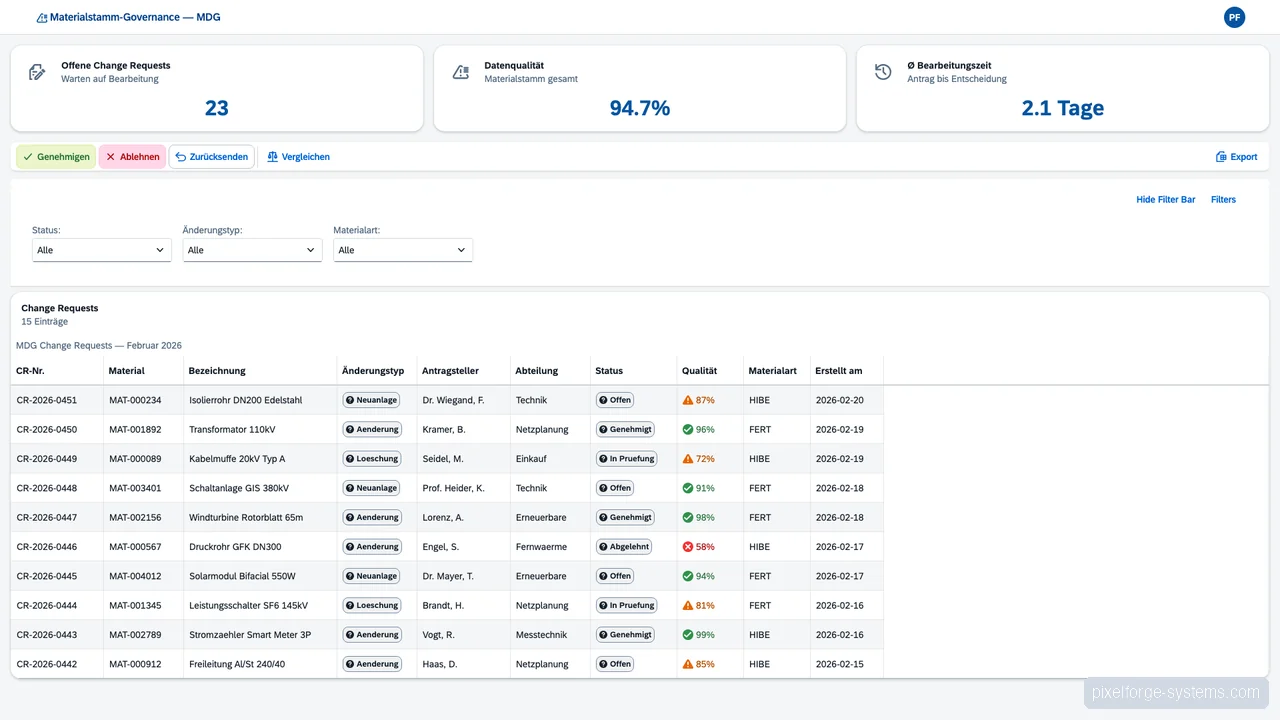Click the red error icon beside 58%
The height and width of the screenshot is (720, 1280).
click(x=688, y=547)
